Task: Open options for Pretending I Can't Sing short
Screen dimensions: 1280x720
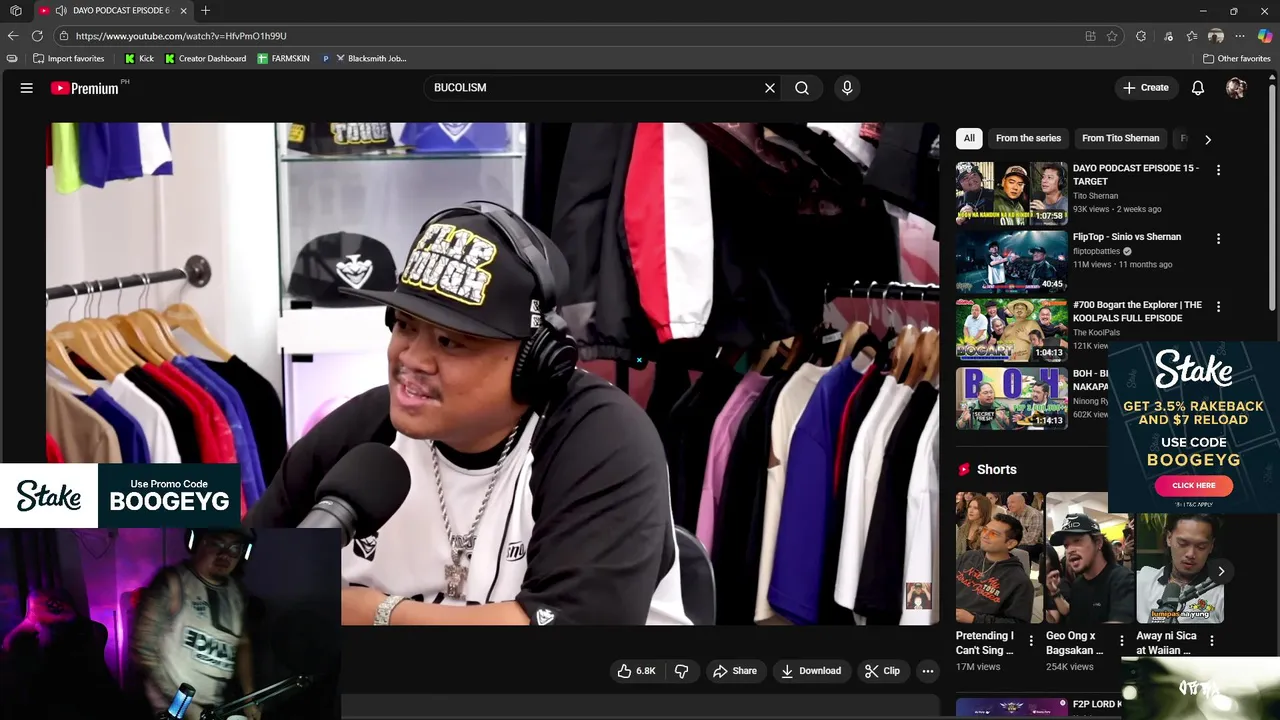Action: tap(1031, 641)
